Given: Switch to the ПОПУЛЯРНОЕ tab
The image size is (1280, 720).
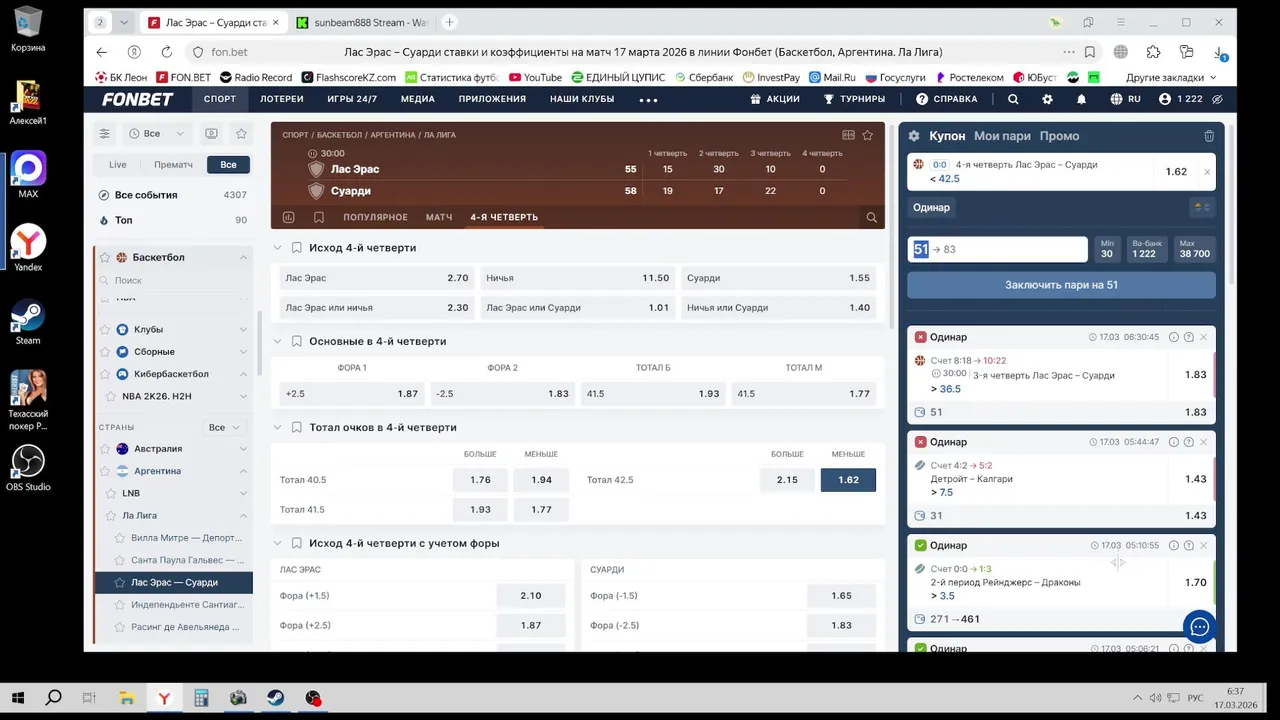Looking at the screenshot, I should pos(375,217).
